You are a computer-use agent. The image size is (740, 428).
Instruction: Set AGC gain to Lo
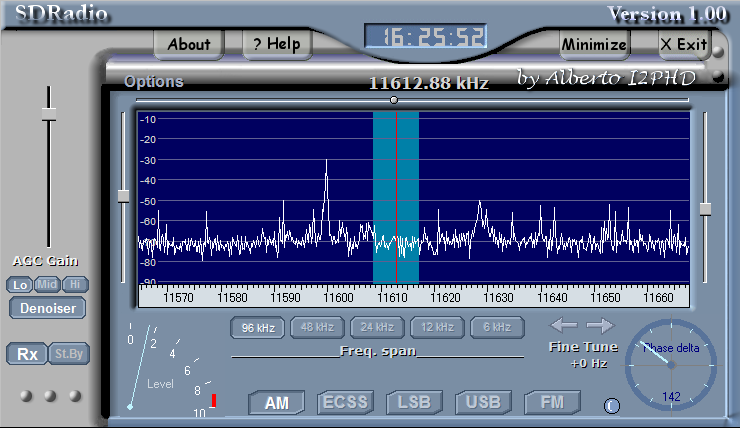coord(20,285)
